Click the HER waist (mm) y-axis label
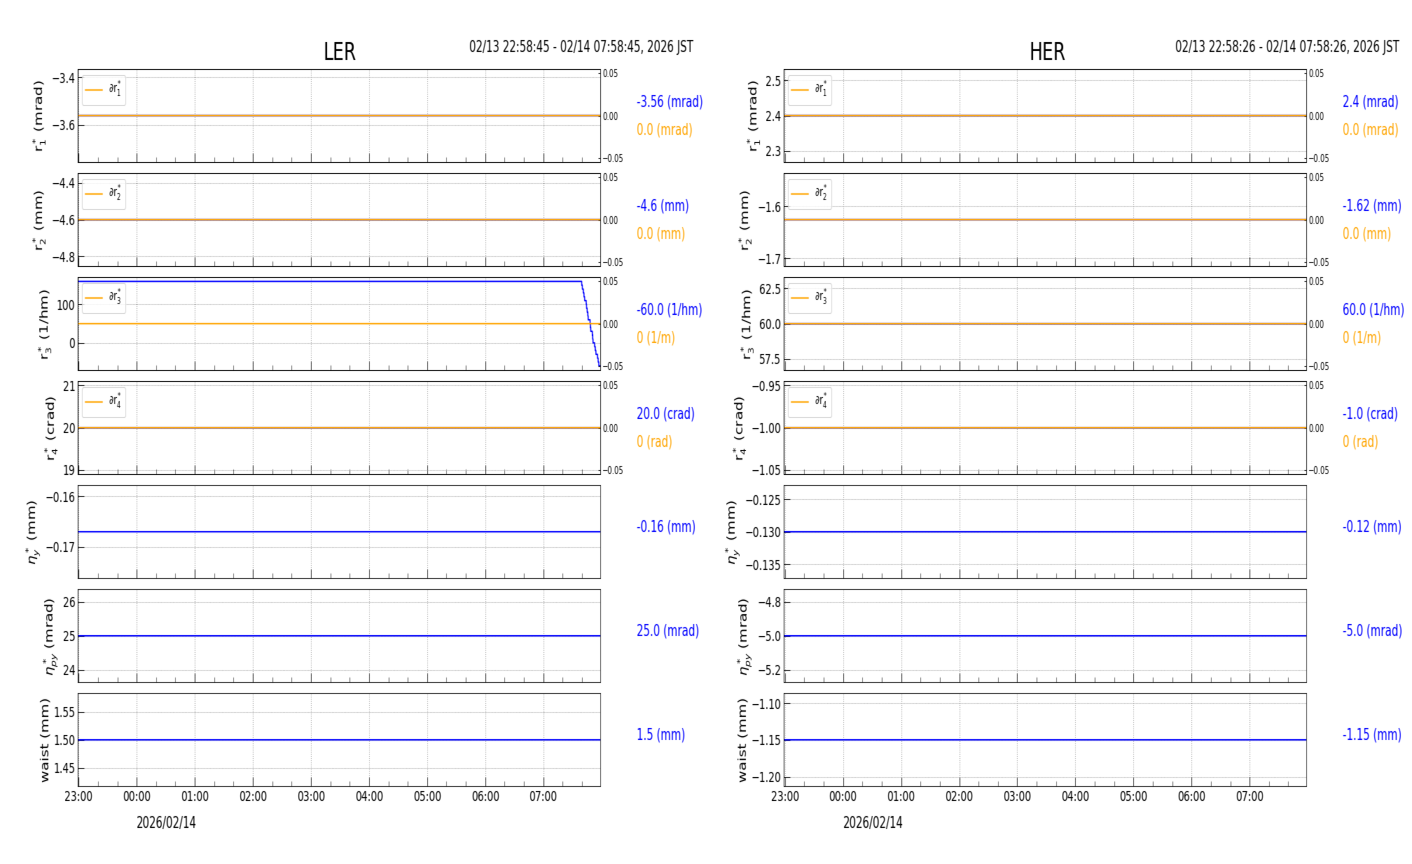Viewport: 1412px width, 864px height. tap(743, 740)
